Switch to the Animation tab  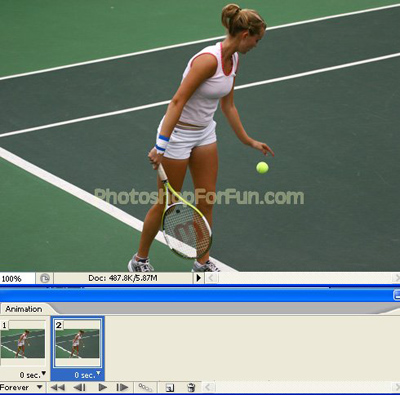point(24,309)
